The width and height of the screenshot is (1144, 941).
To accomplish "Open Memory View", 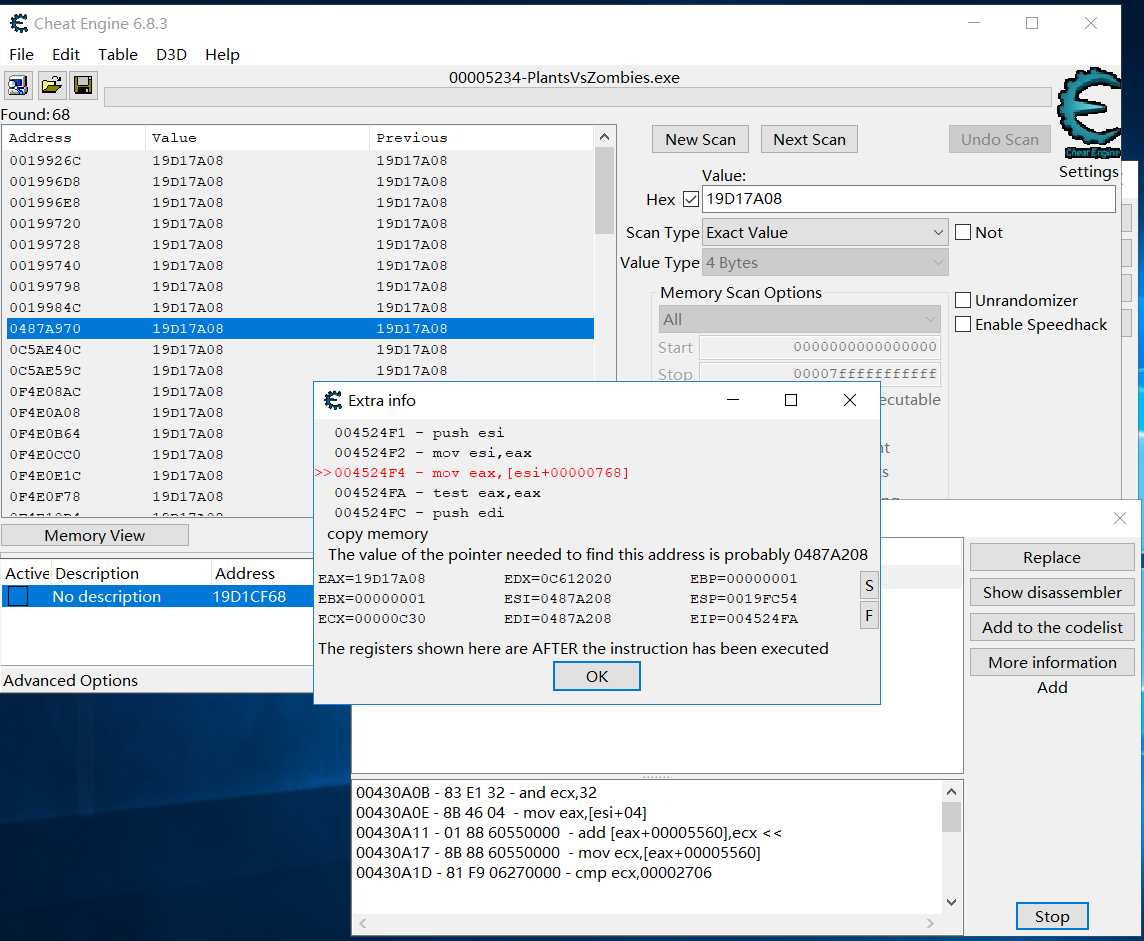I will click(95, 535).
